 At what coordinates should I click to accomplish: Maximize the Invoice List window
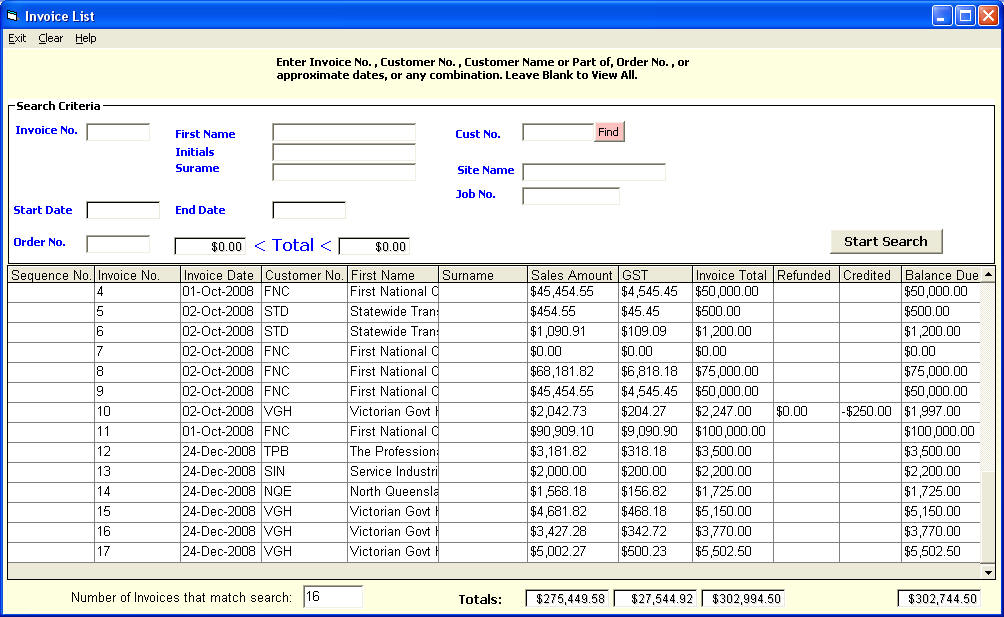click(965, 15)
